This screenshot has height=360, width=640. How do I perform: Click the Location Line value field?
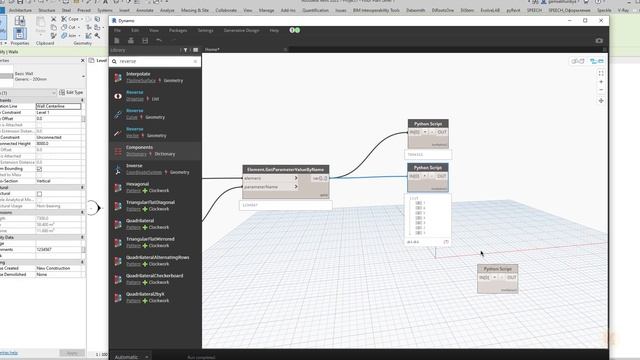(x=58, y=106)
